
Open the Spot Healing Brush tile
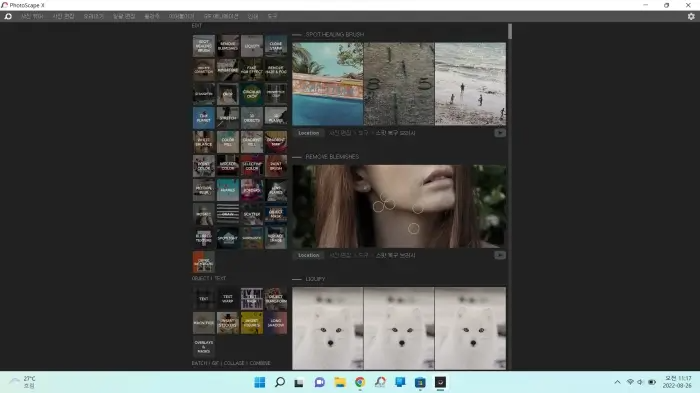[204, 46]
